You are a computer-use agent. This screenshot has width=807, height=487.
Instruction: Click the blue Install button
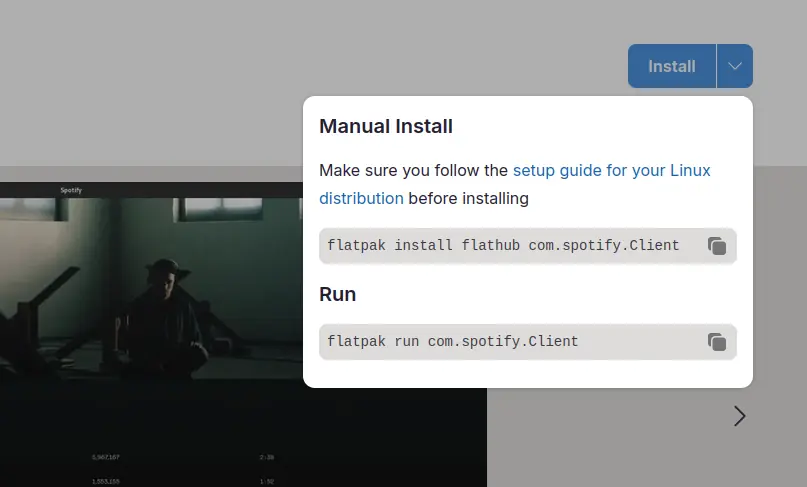coord(671,66)
